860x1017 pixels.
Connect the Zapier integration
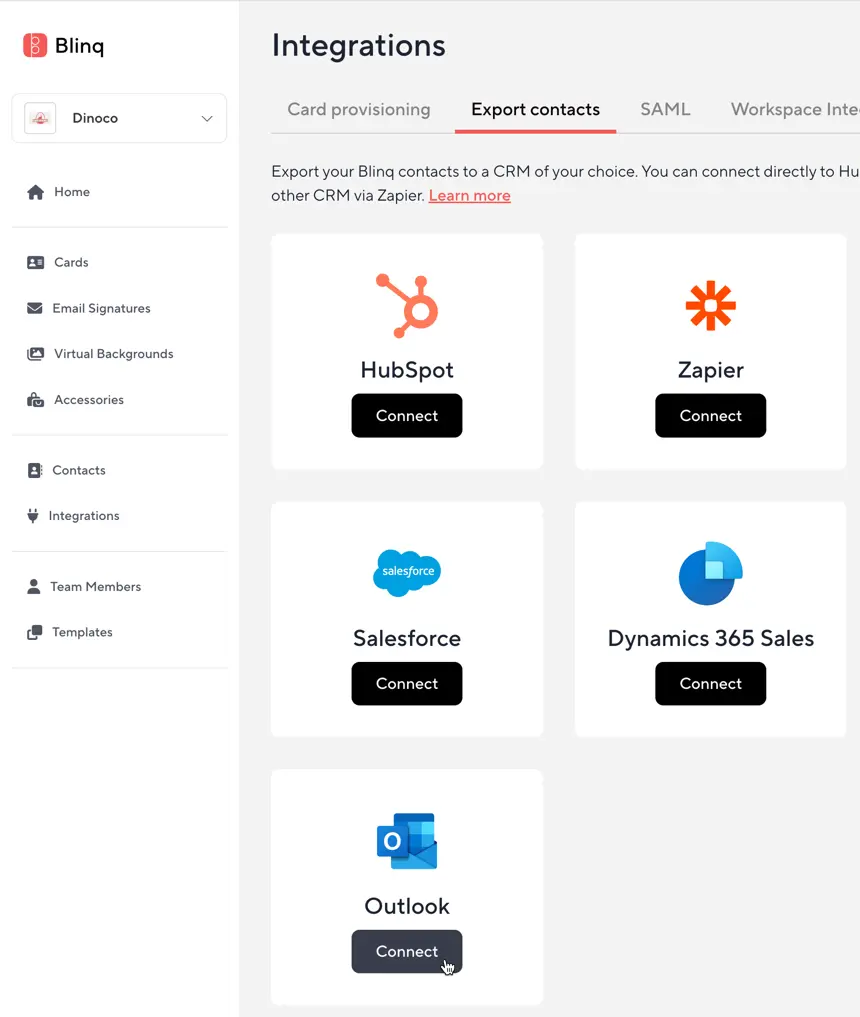(x=711, y=416)
